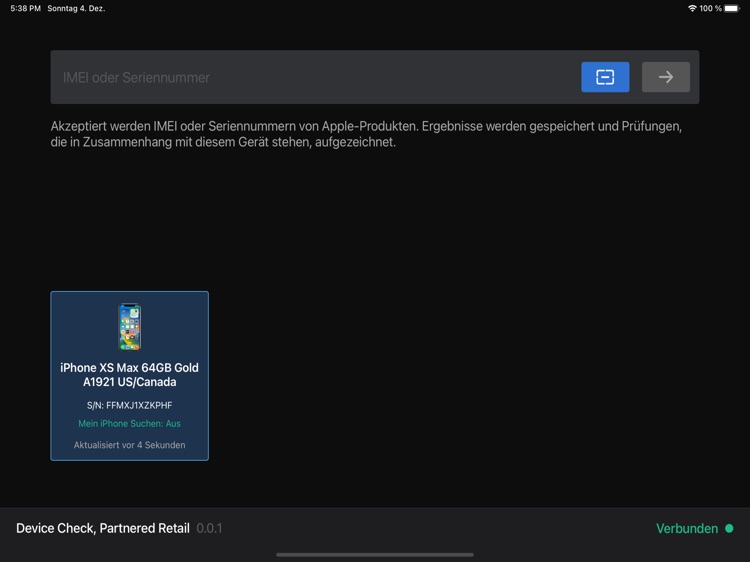Click the 5:38 PM clock
The image size is (750, 562).
click(25, 8)
